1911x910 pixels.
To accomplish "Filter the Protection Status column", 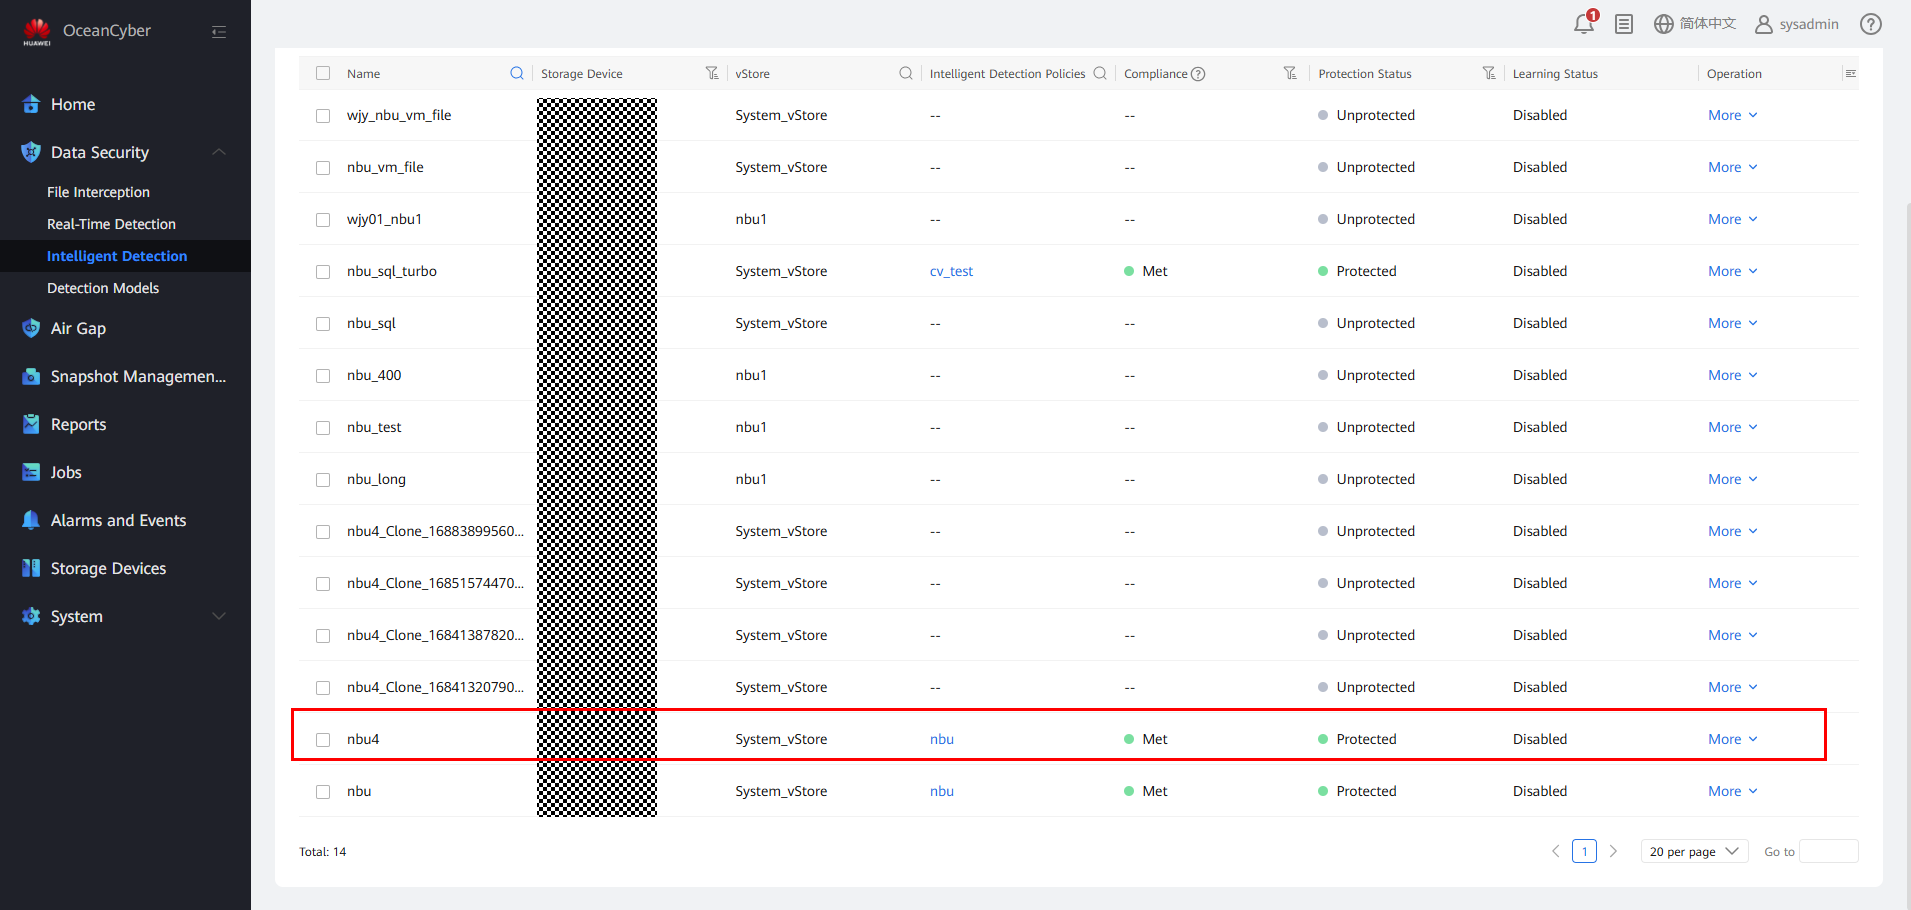I will tap(1489, 73).
